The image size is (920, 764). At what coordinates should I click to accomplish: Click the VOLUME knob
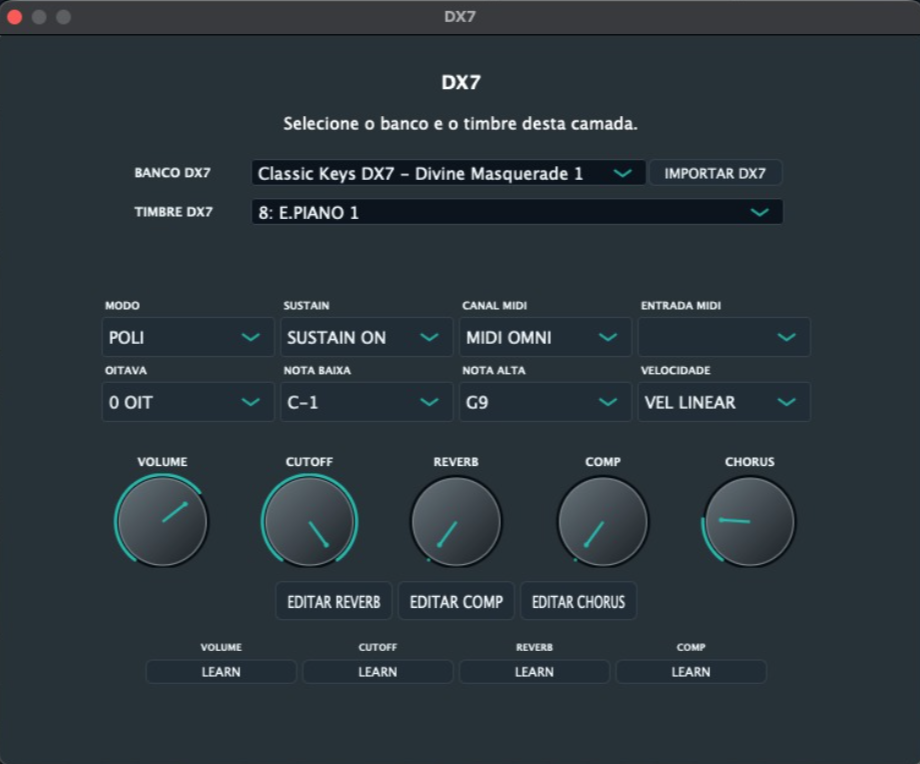163,521
